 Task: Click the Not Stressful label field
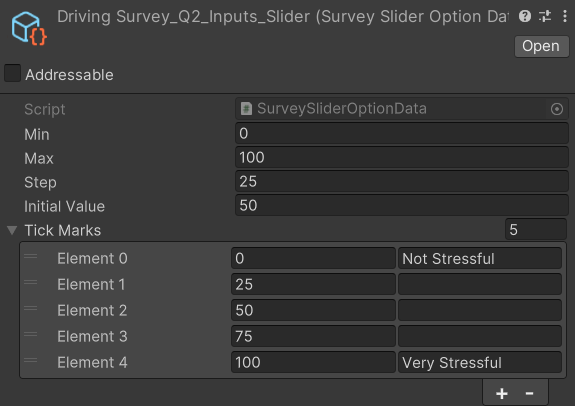[x=480, y=258]
